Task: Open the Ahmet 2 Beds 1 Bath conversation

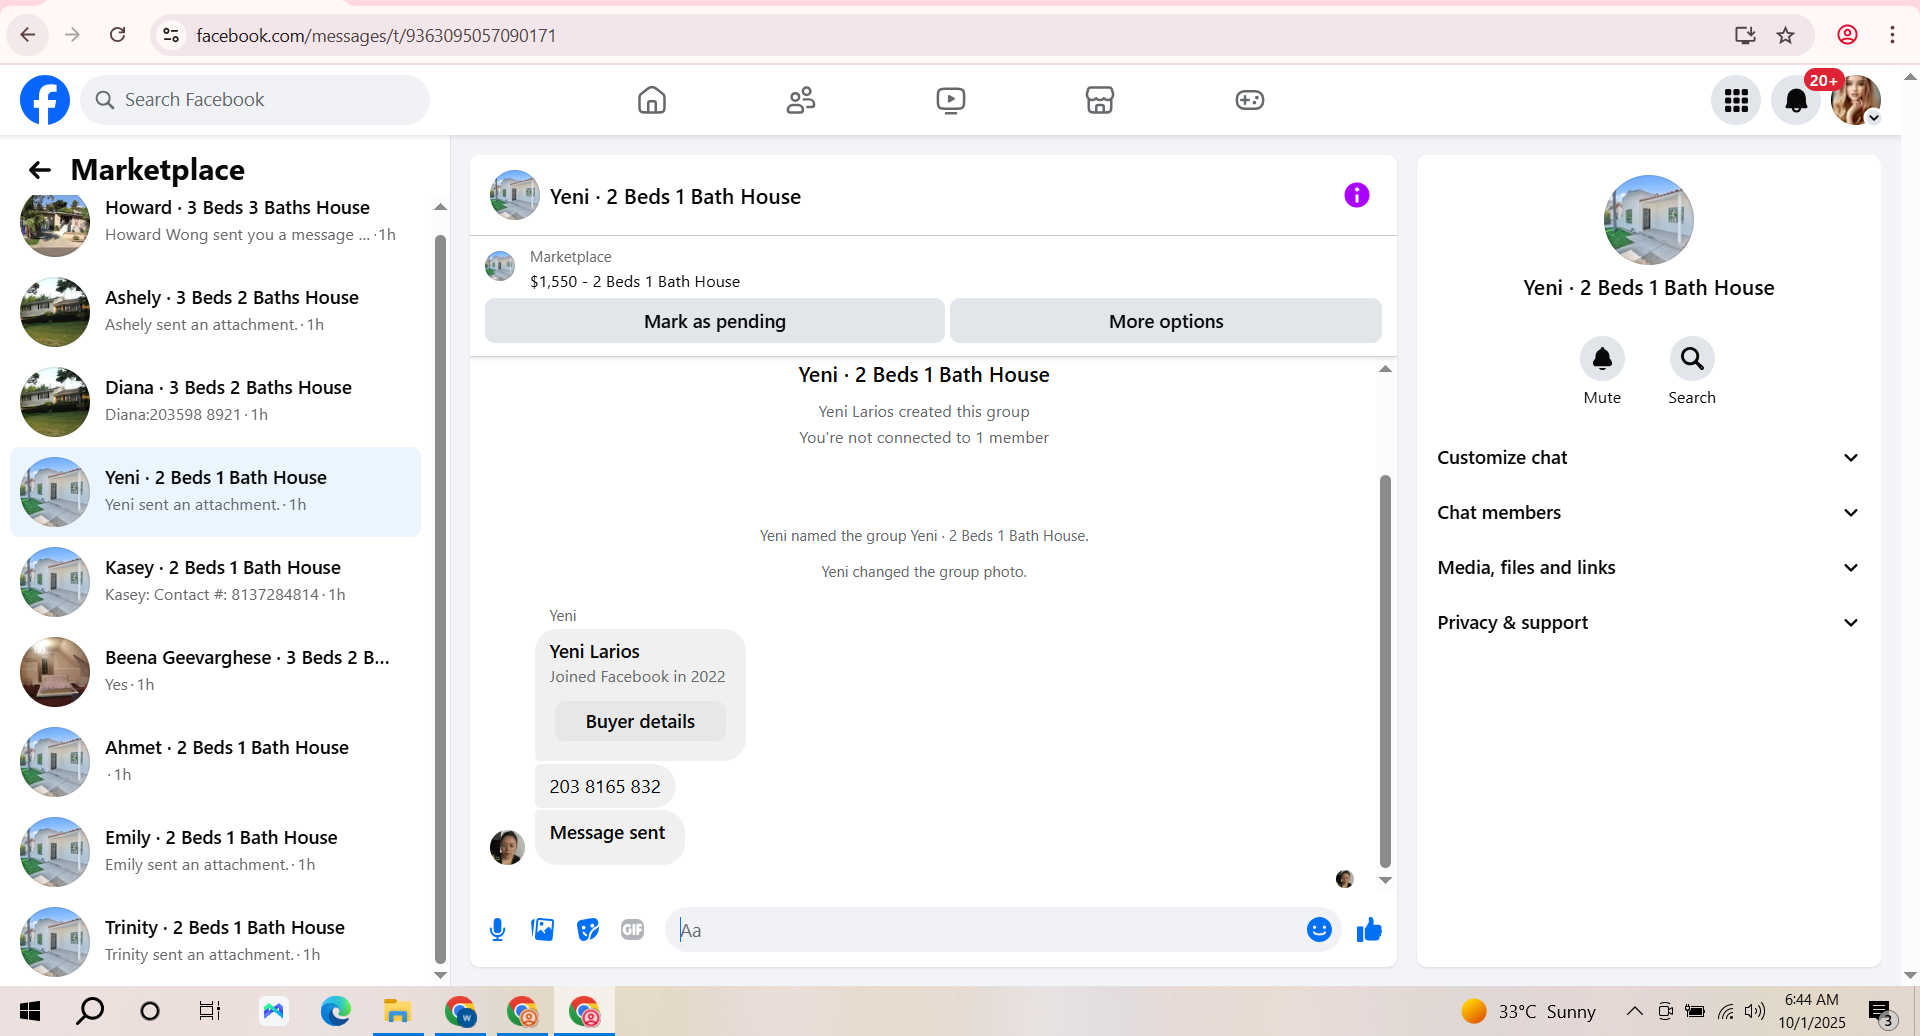Action: pos(215,761)
